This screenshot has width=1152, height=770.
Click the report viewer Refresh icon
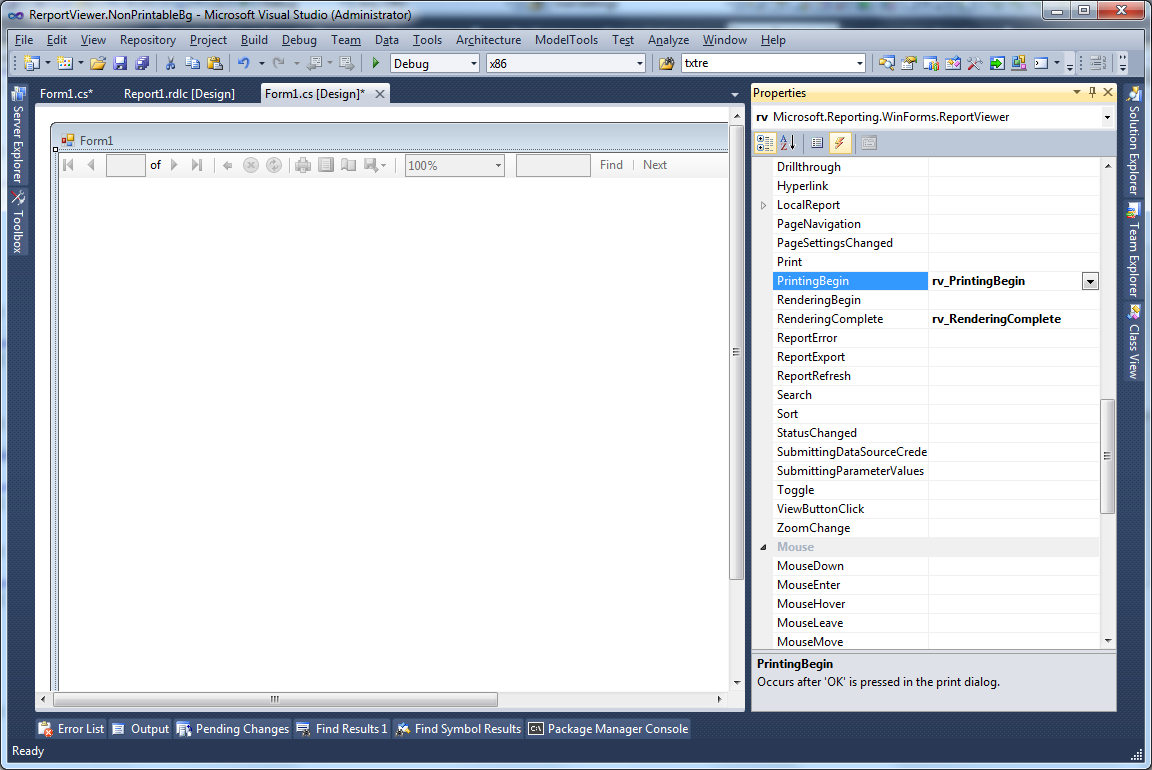pos(273,165)
